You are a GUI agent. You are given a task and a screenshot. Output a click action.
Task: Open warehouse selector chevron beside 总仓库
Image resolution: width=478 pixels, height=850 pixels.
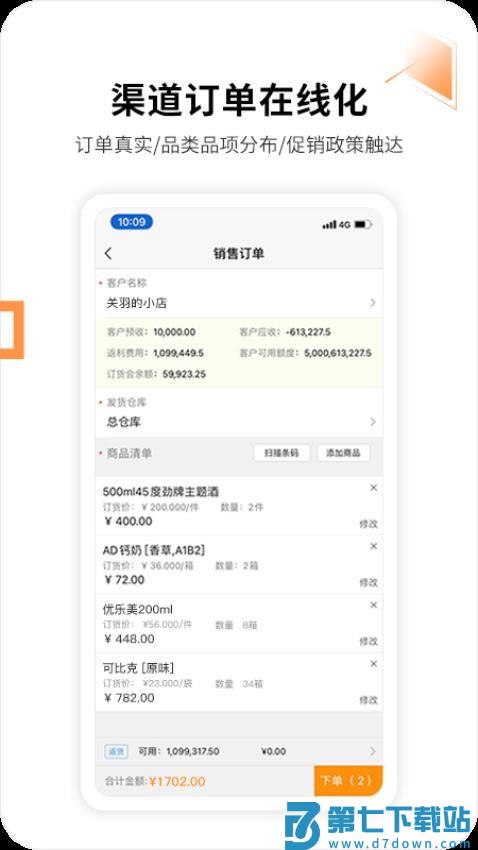(372, 422)
